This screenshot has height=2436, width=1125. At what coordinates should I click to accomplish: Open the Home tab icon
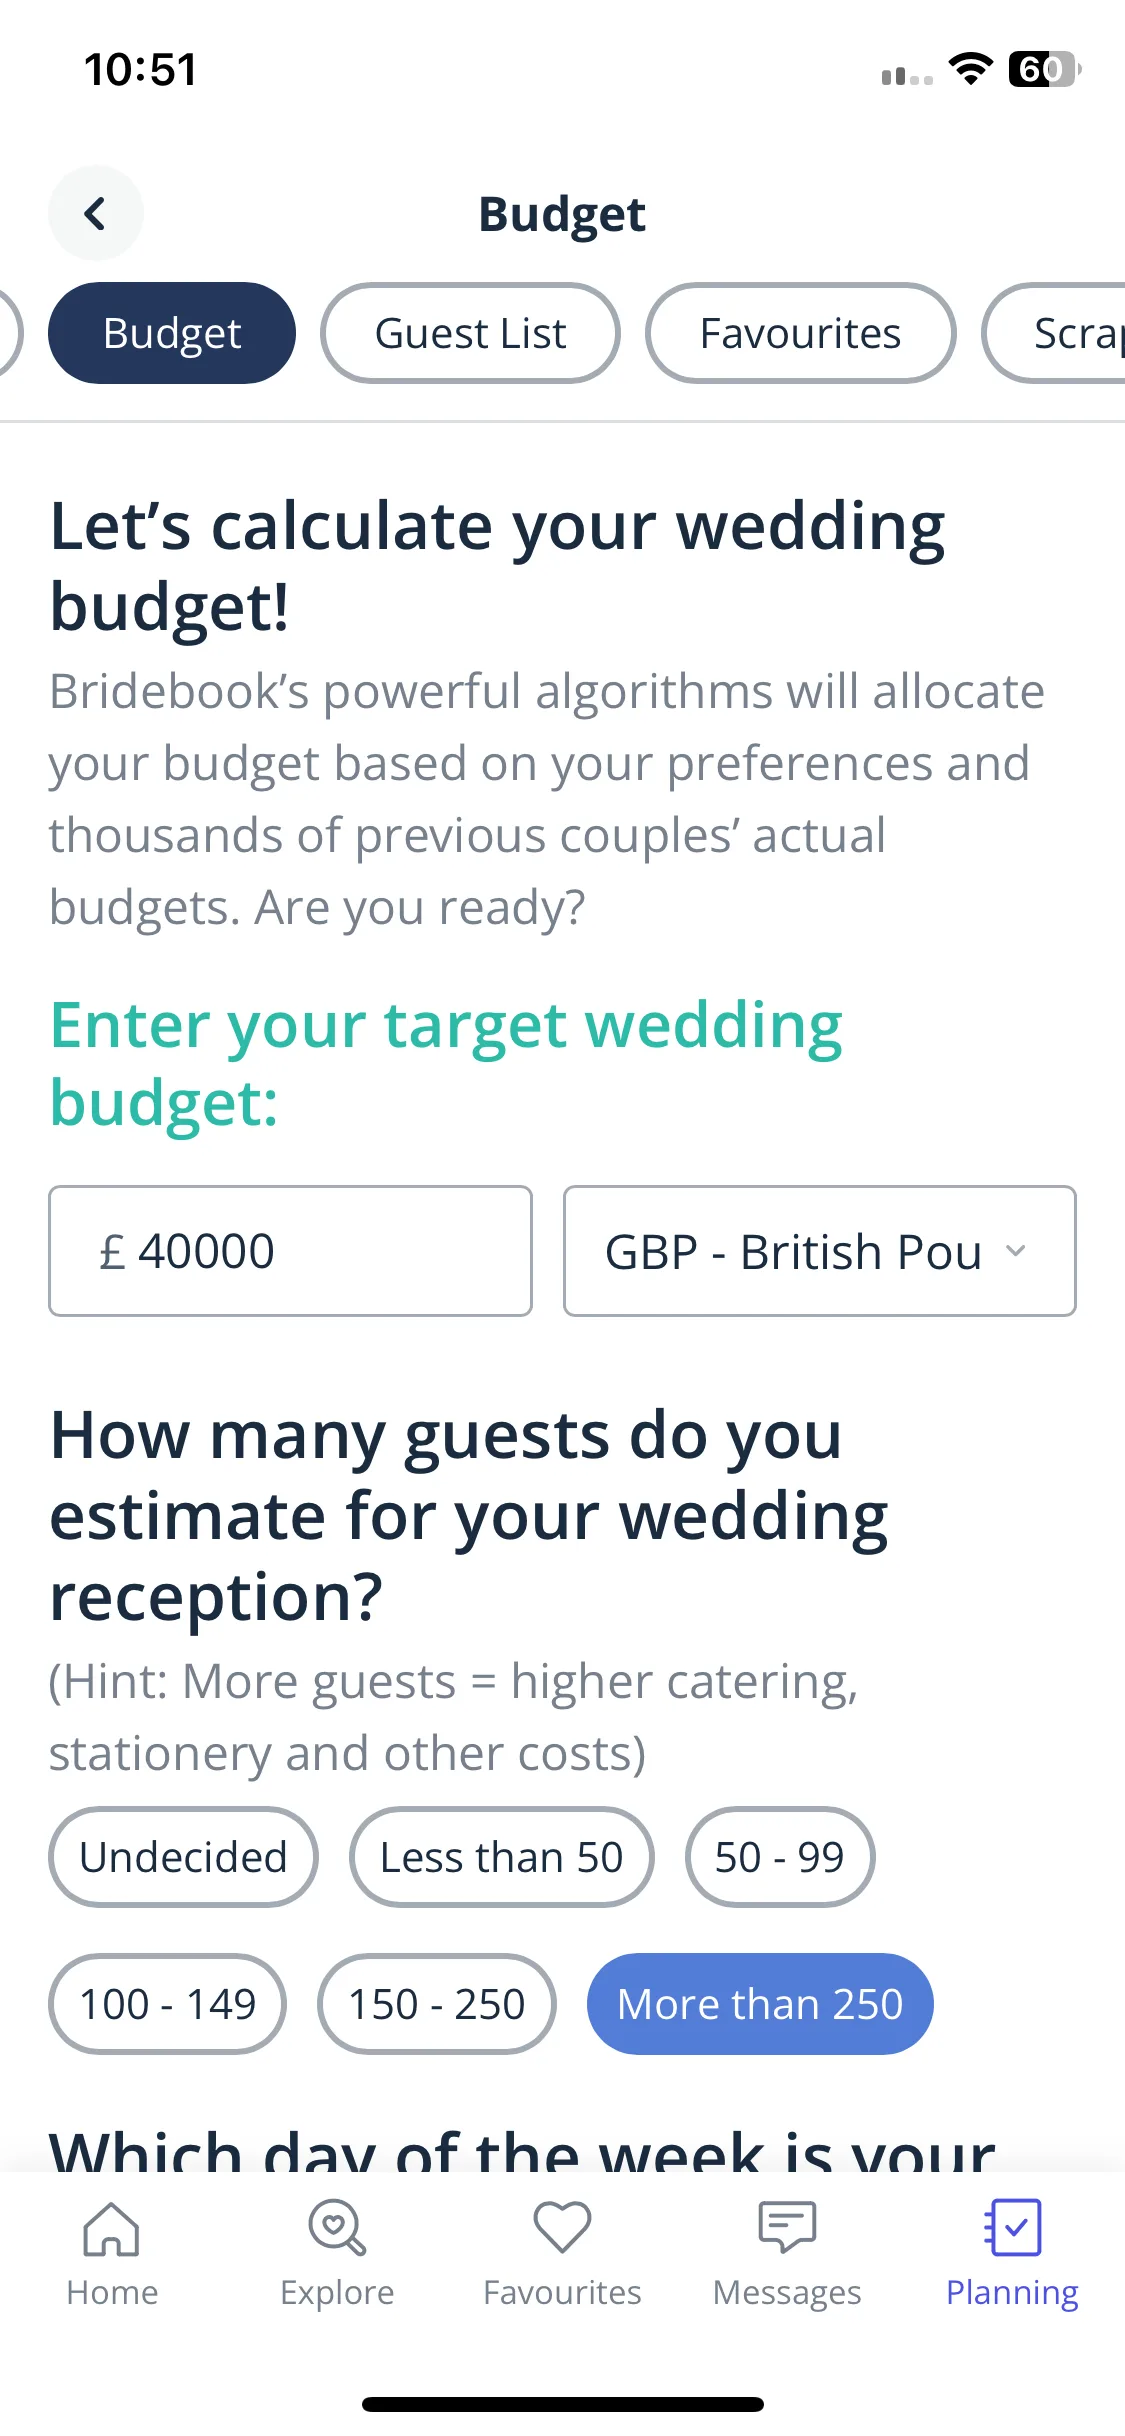(111, 2229)
